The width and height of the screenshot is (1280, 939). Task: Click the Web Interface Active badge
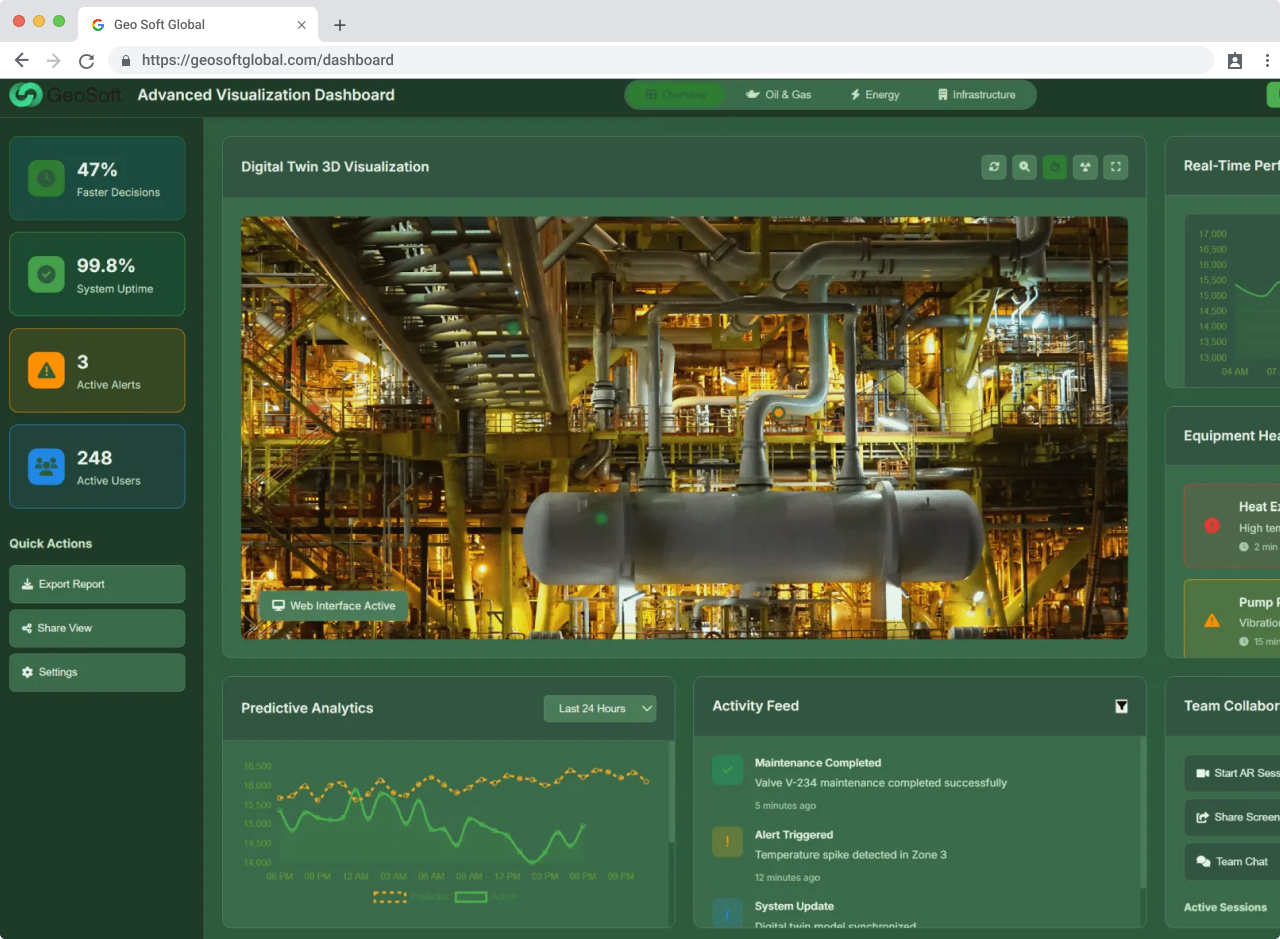[333, 606]
